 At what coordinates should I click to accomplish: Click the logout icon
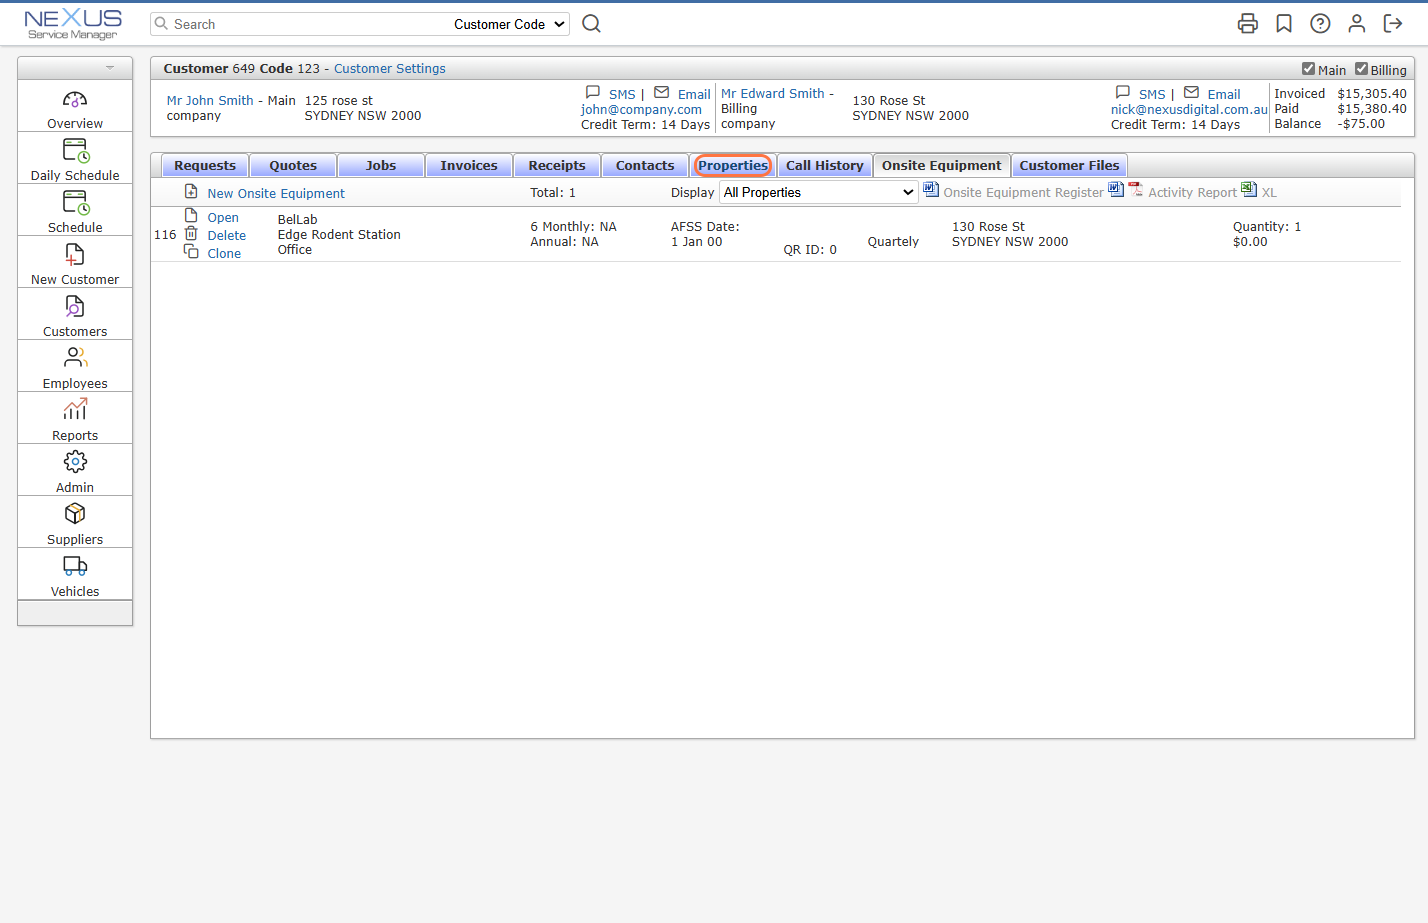pyautogui.click(x=1393, y=23)
